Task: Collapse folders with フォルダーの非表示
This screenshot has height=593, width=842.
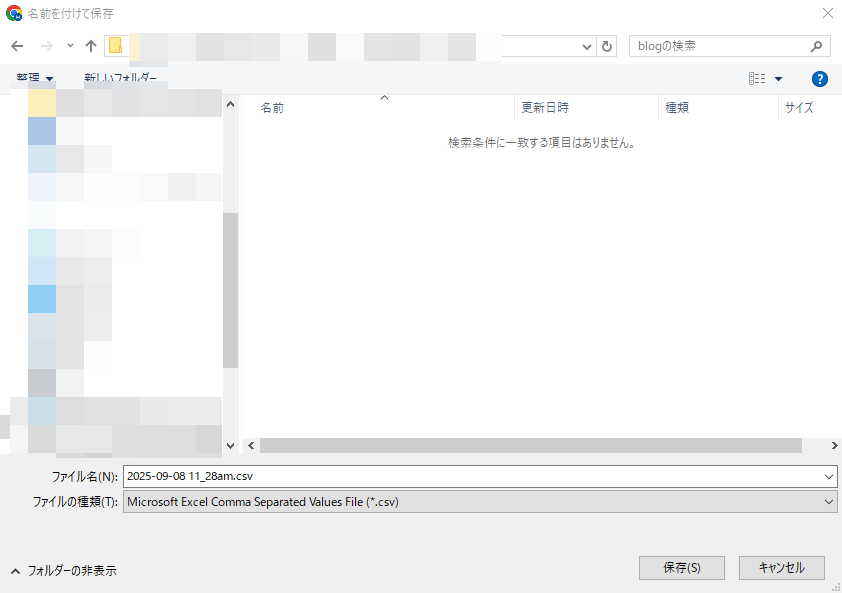Action: tap(64, 570)
